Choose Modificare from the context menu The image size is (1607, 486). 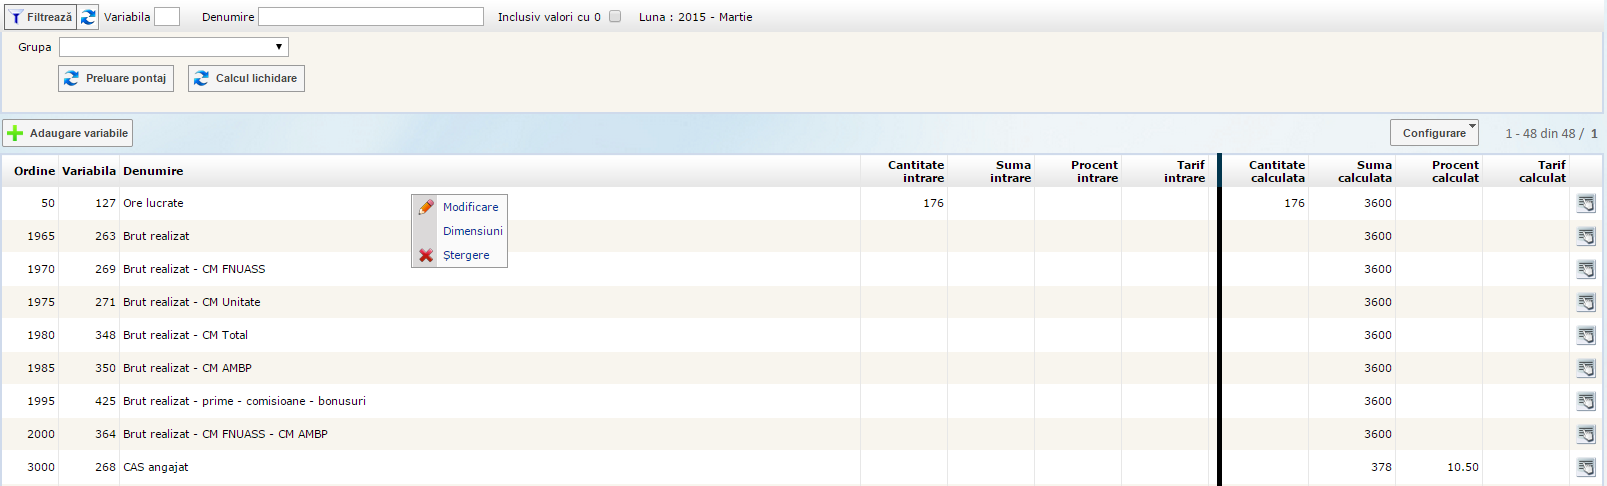point(470,207)
